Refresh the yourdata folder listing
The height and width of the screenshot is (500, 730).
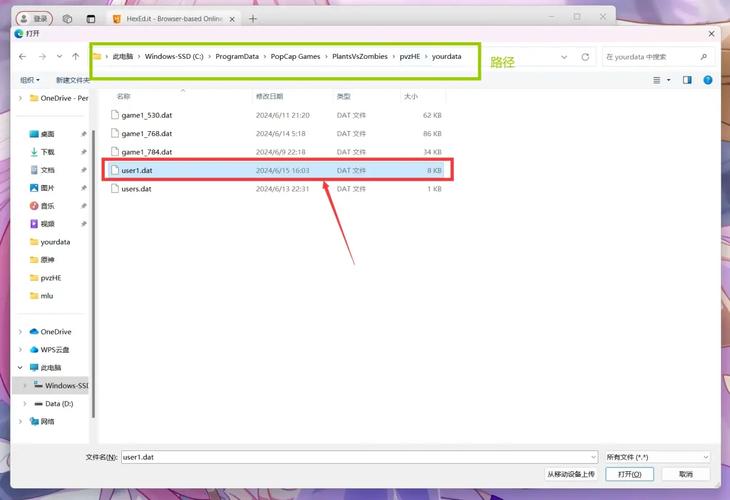click(585, 57)
